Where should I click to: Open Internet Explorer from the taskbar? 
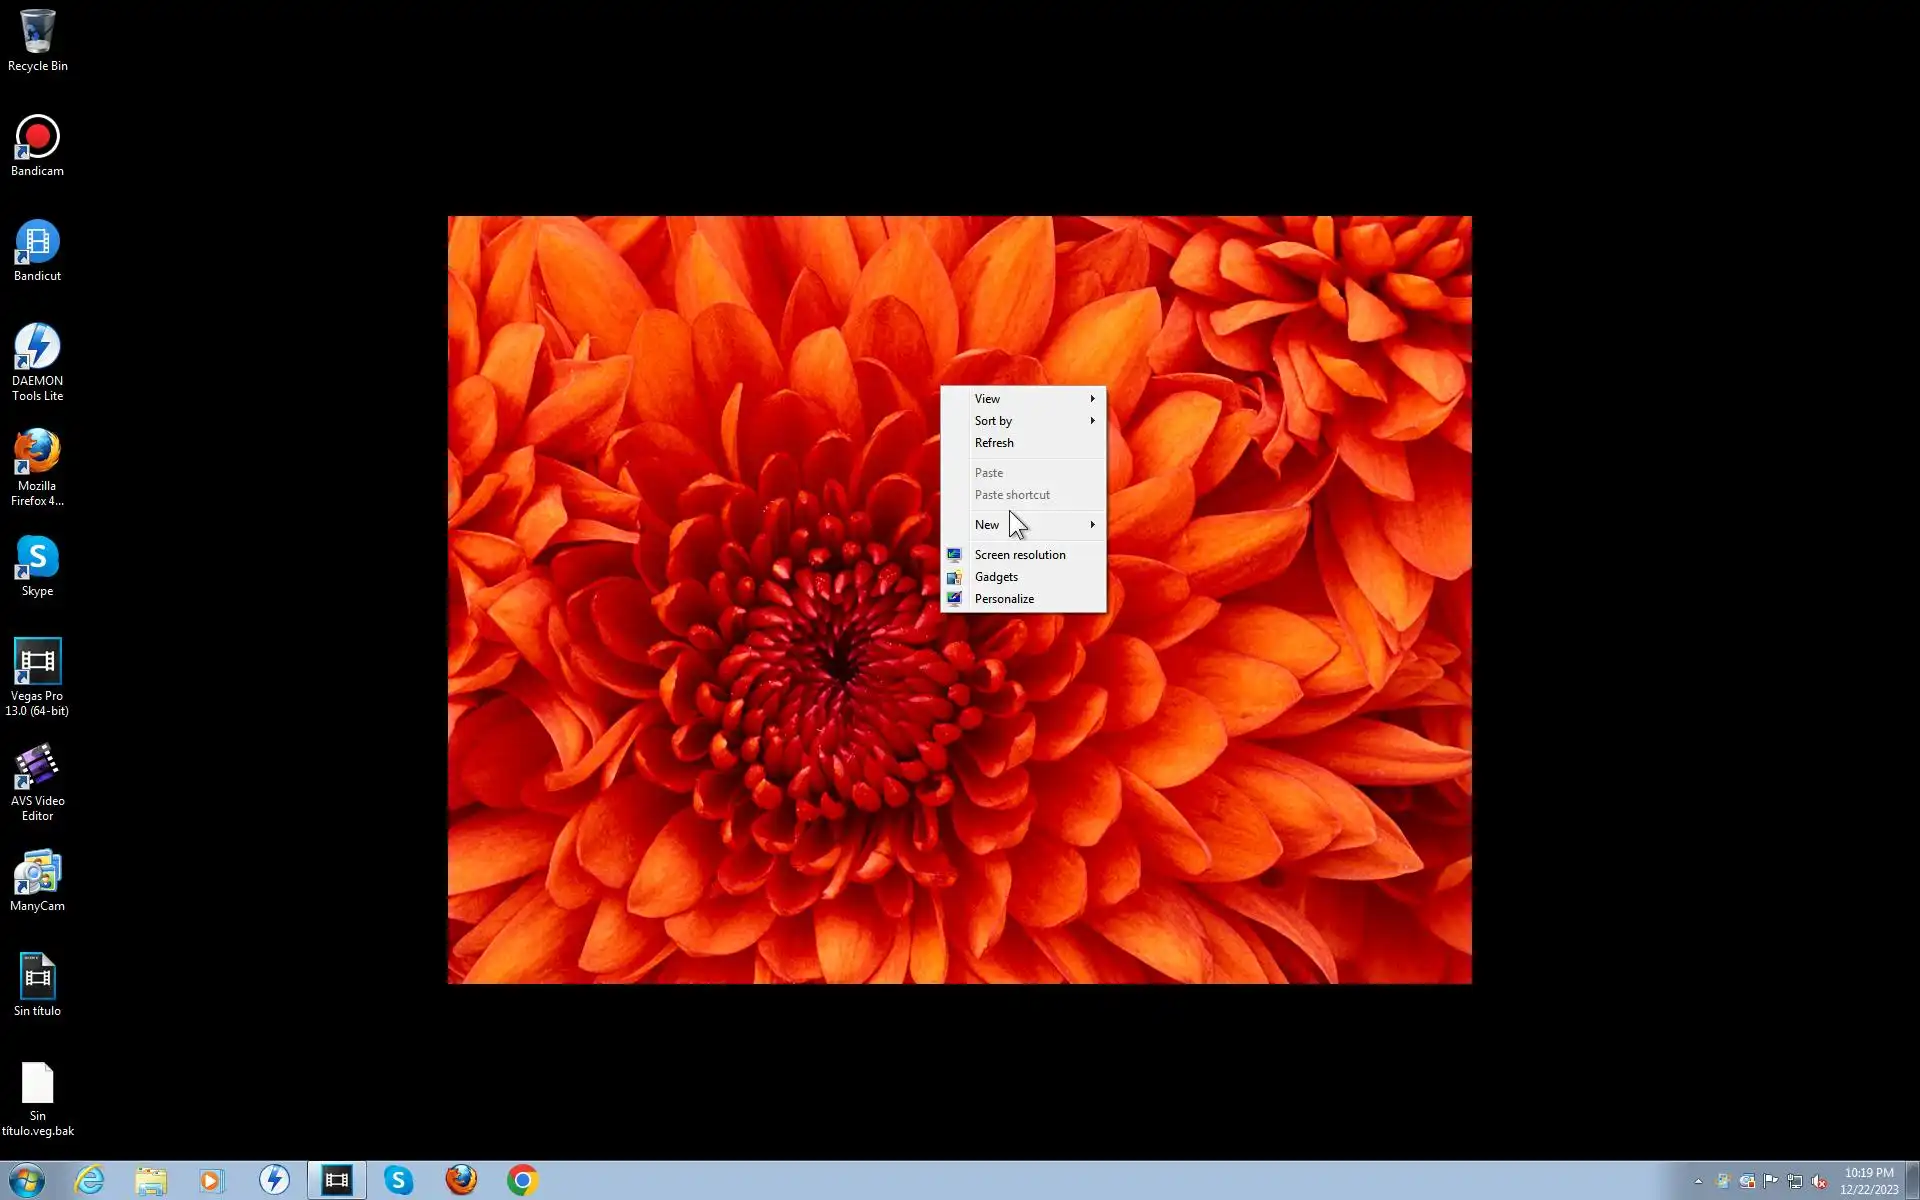pos(89,1180)
